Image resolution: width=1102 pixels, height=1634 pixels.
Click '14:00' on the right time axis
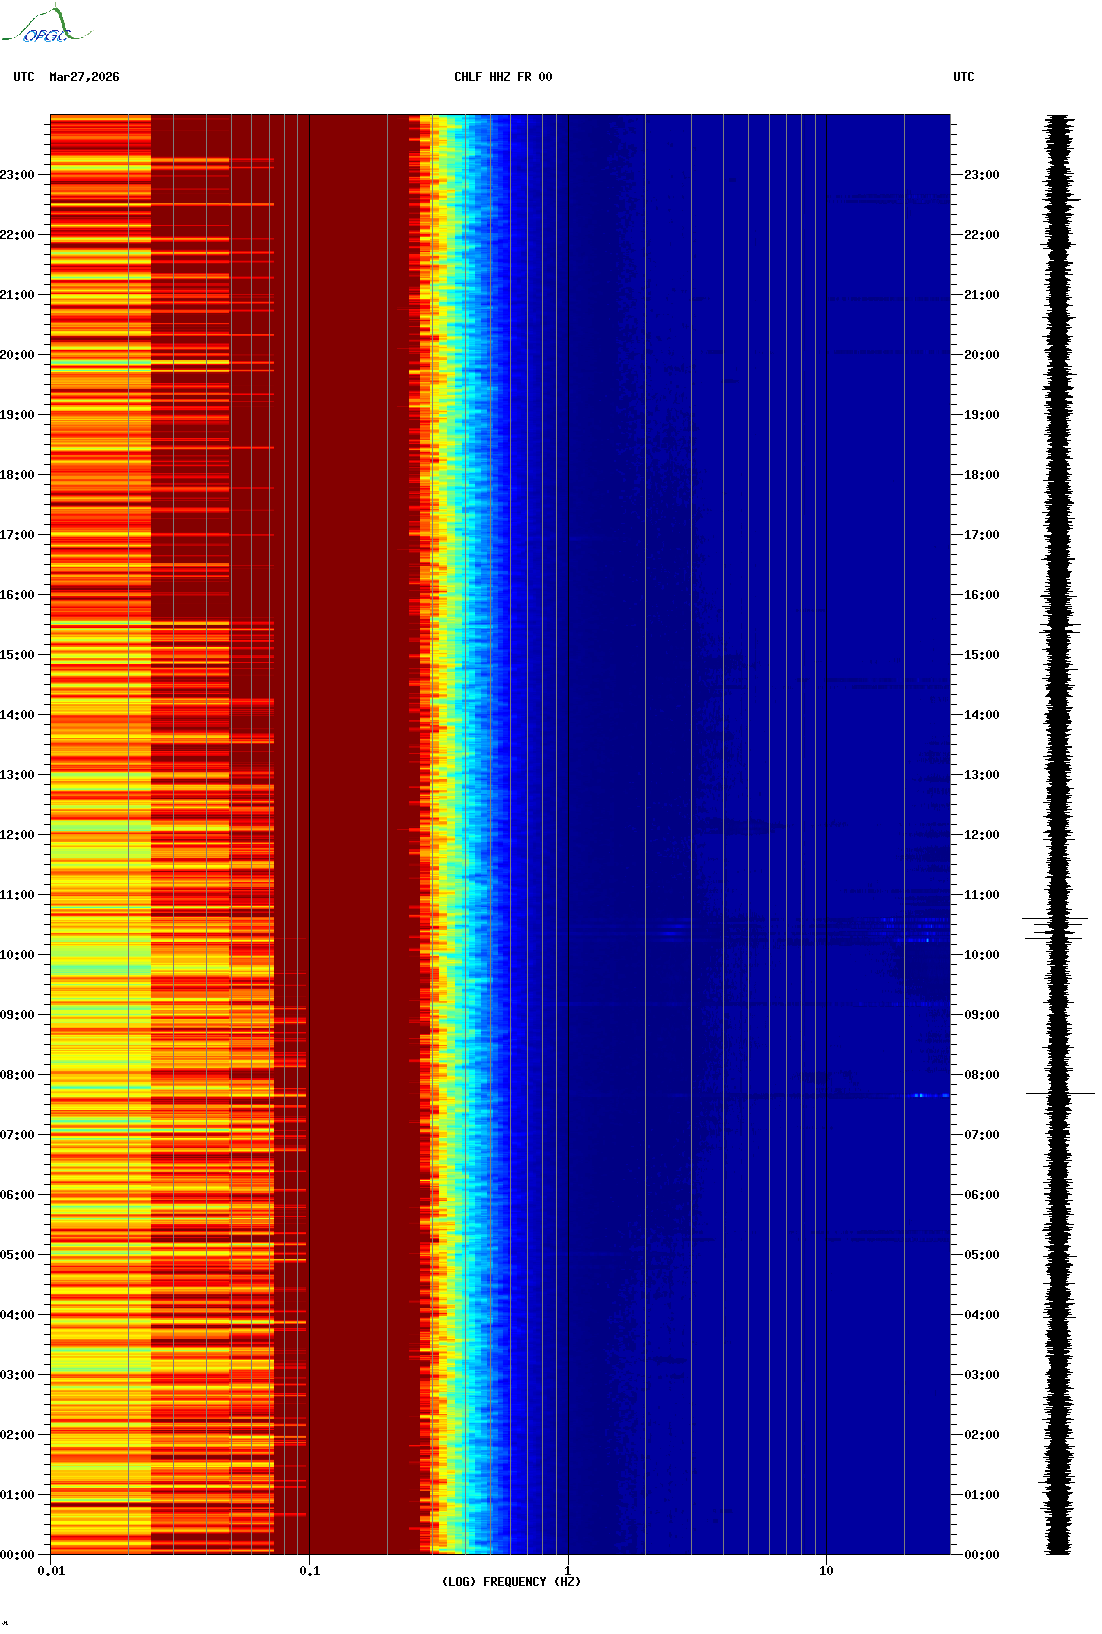pos(982,715)
